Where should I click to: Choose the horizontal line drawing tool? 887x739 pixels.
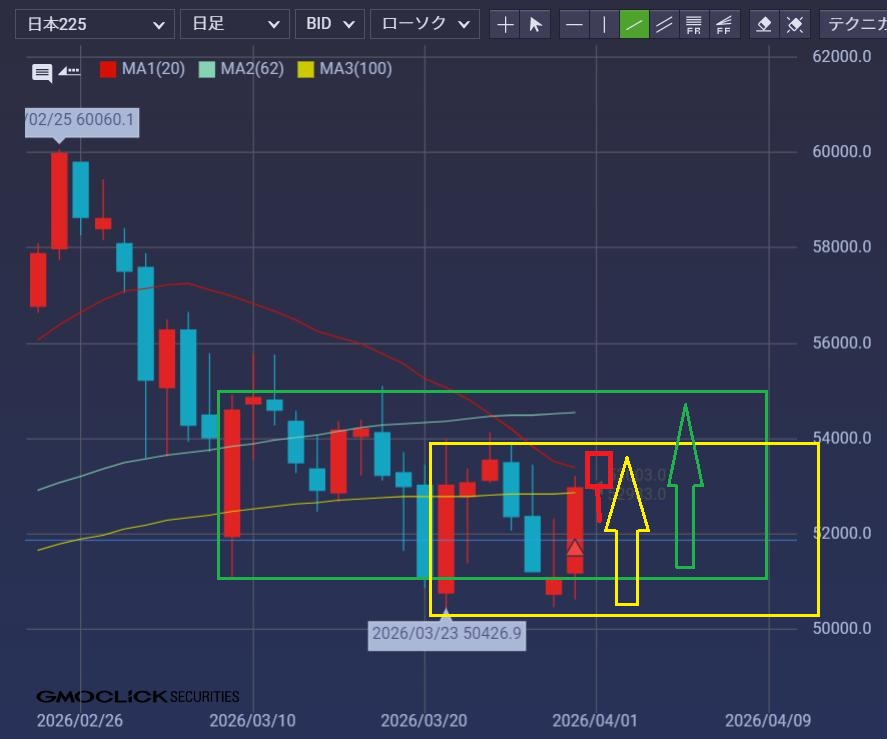click(x=574, y=25)
